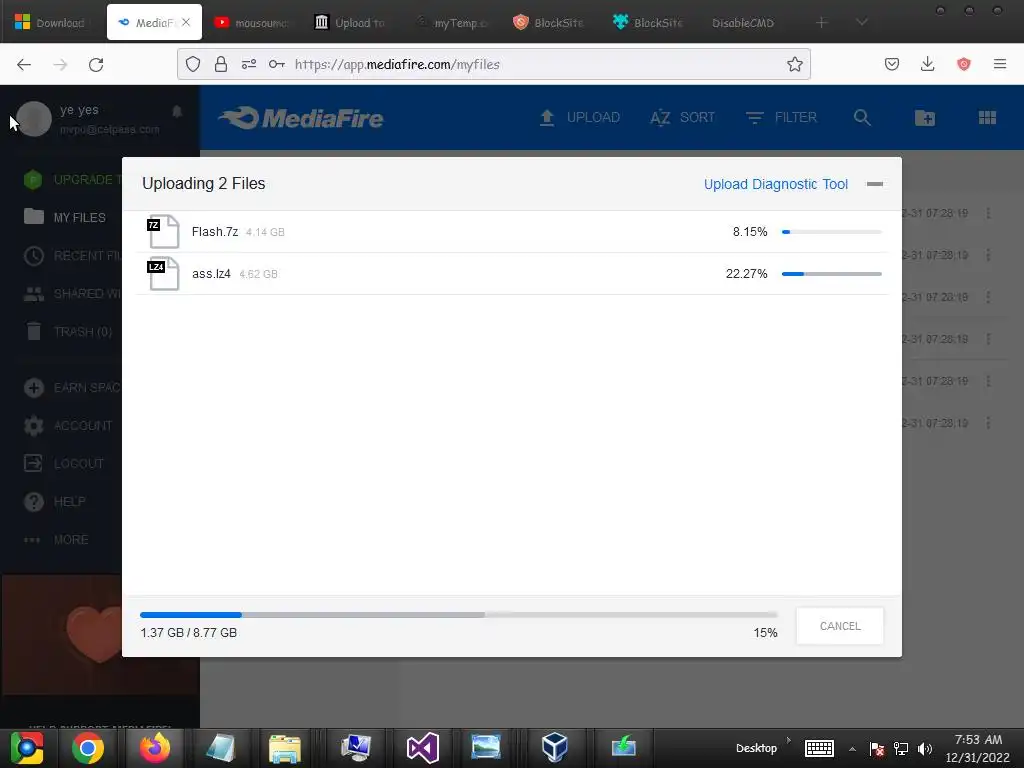Click the red BlockSite extension icon
The image size is (1024, 768).
[963, 64]
